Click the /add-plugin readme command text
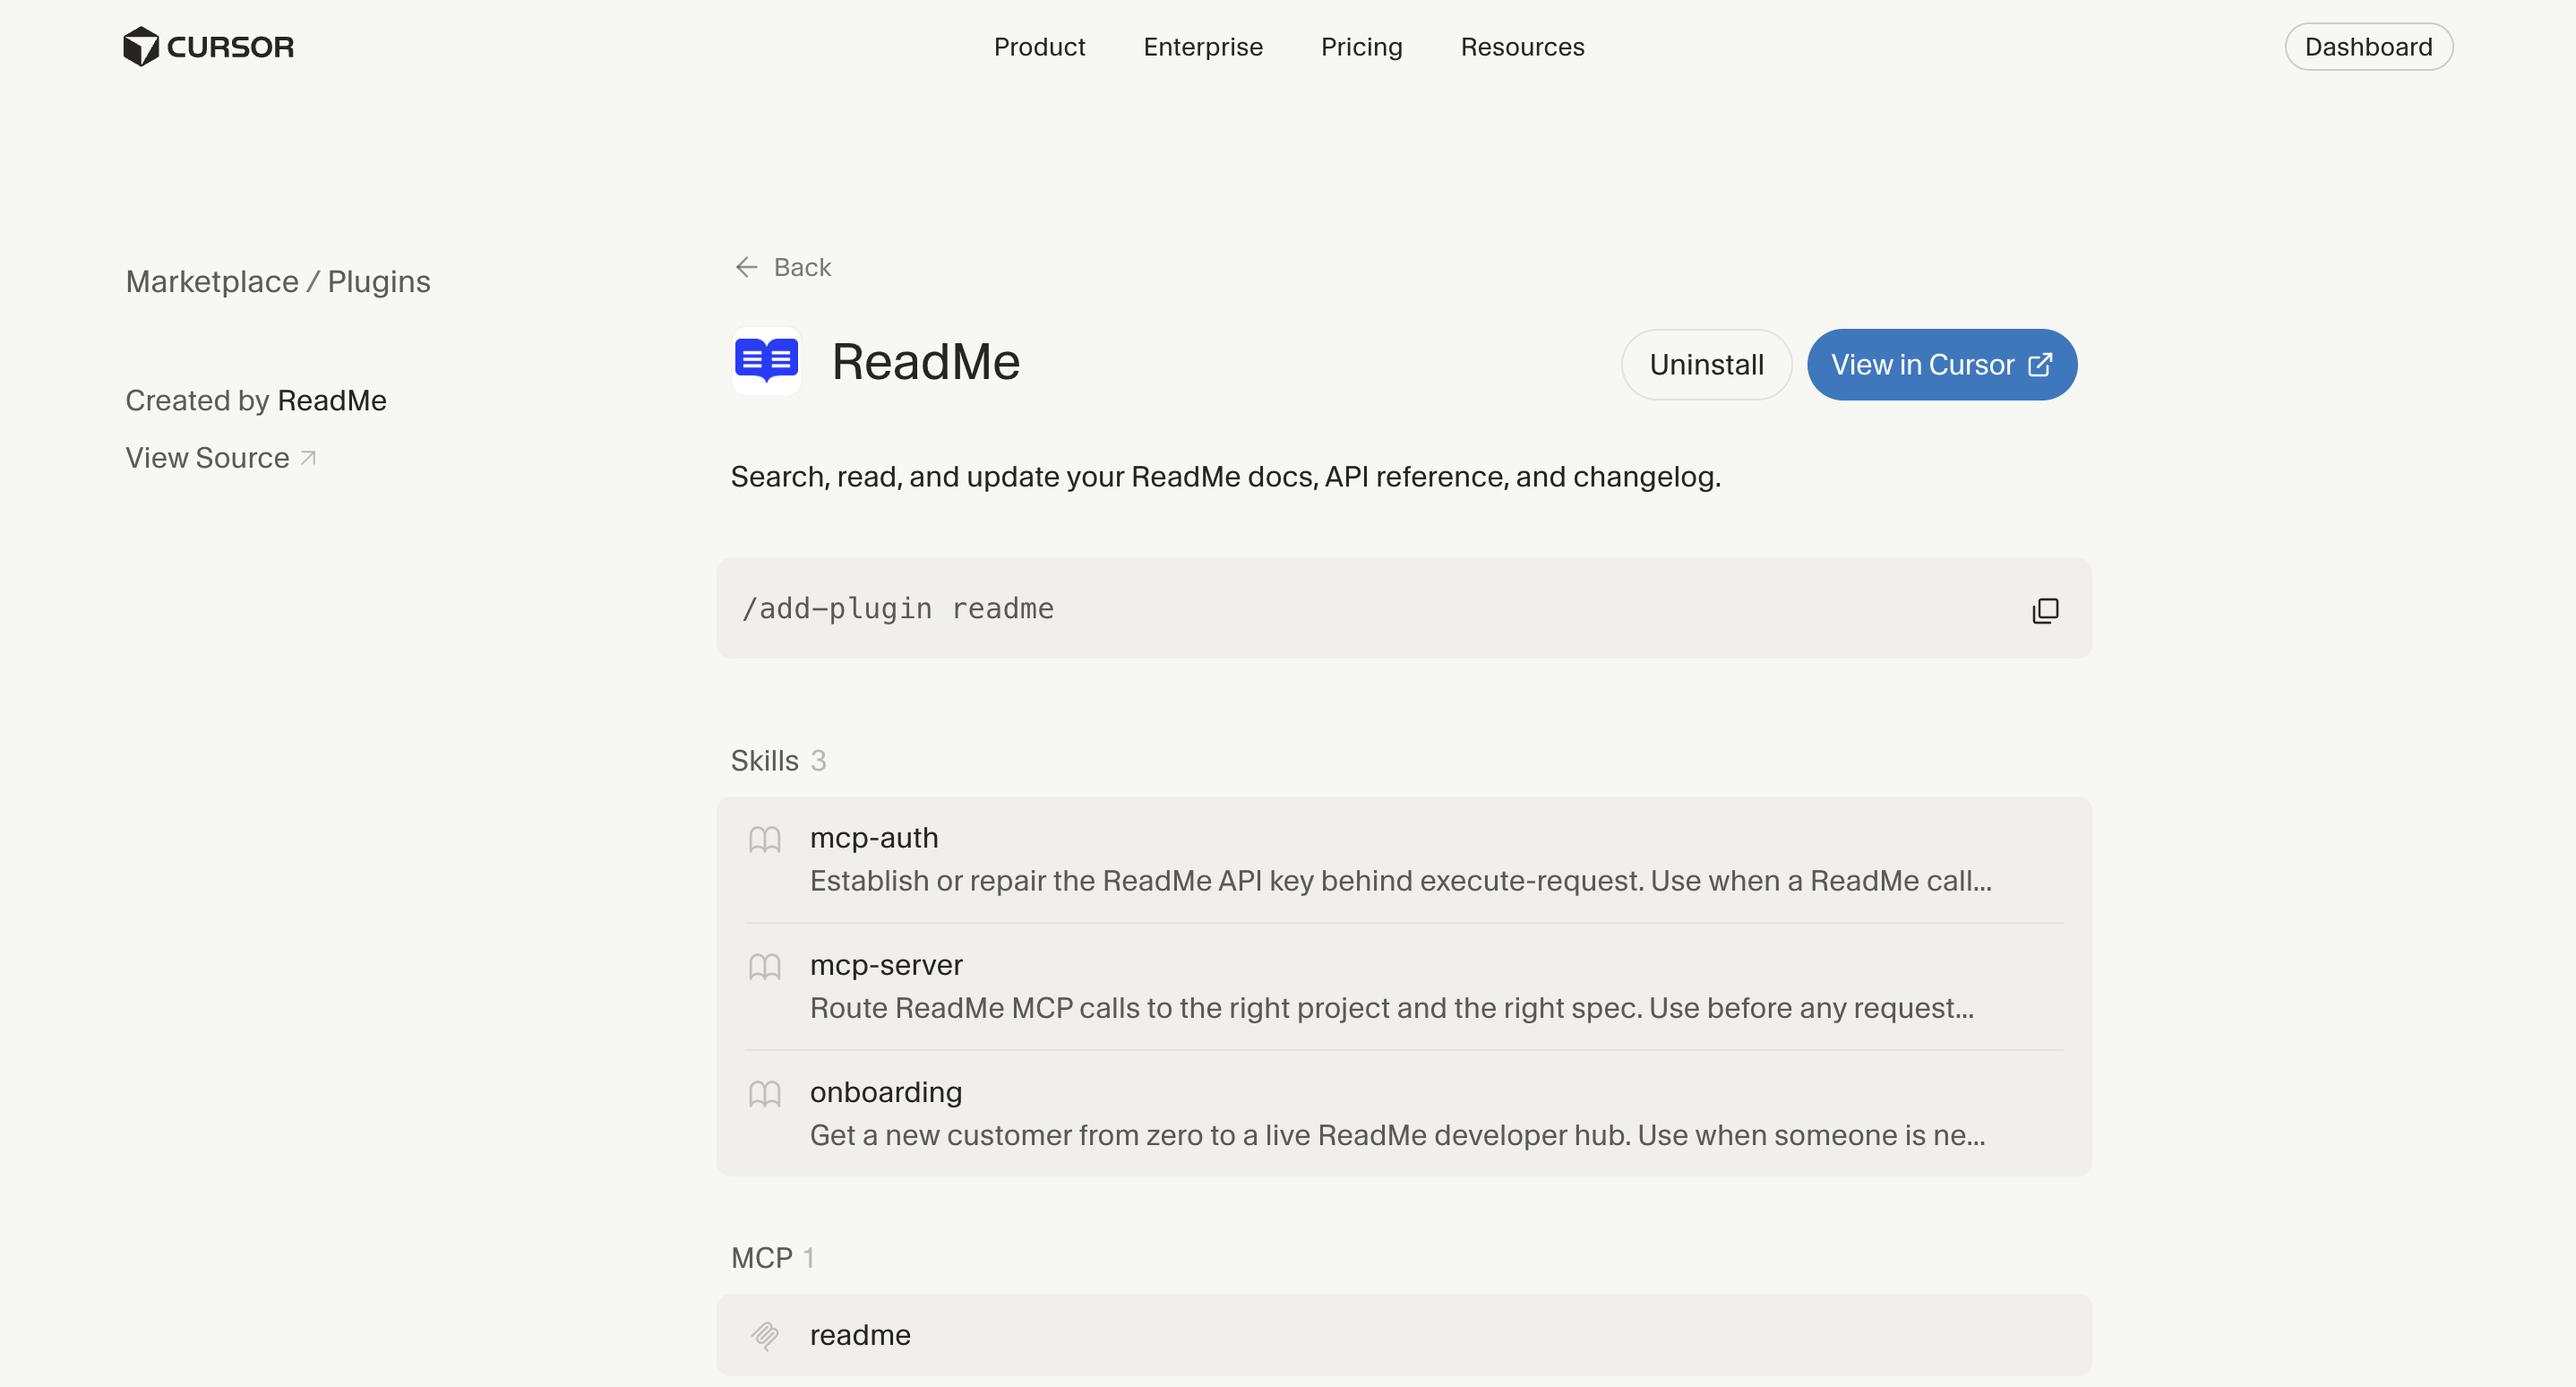The width and height of the screenshot is (2576, 1387). pos(898,609)
